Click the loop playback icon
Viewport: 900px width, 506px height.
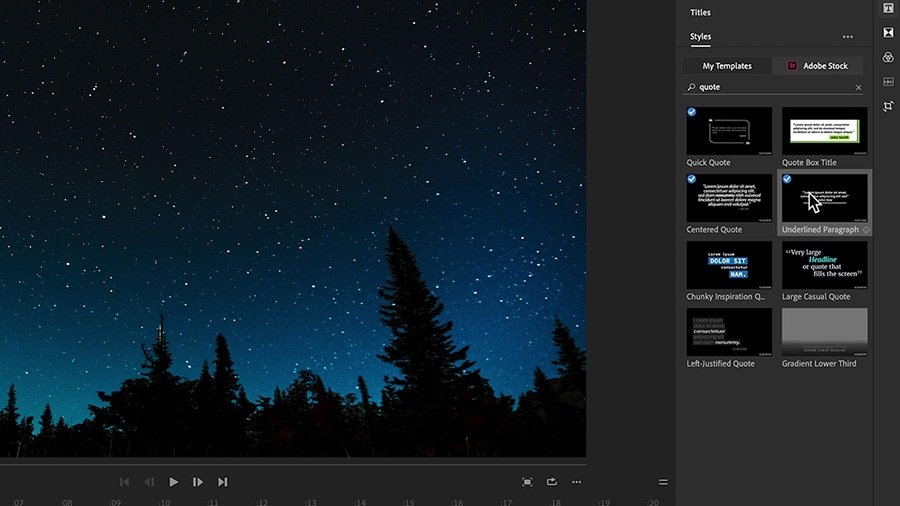552,482
